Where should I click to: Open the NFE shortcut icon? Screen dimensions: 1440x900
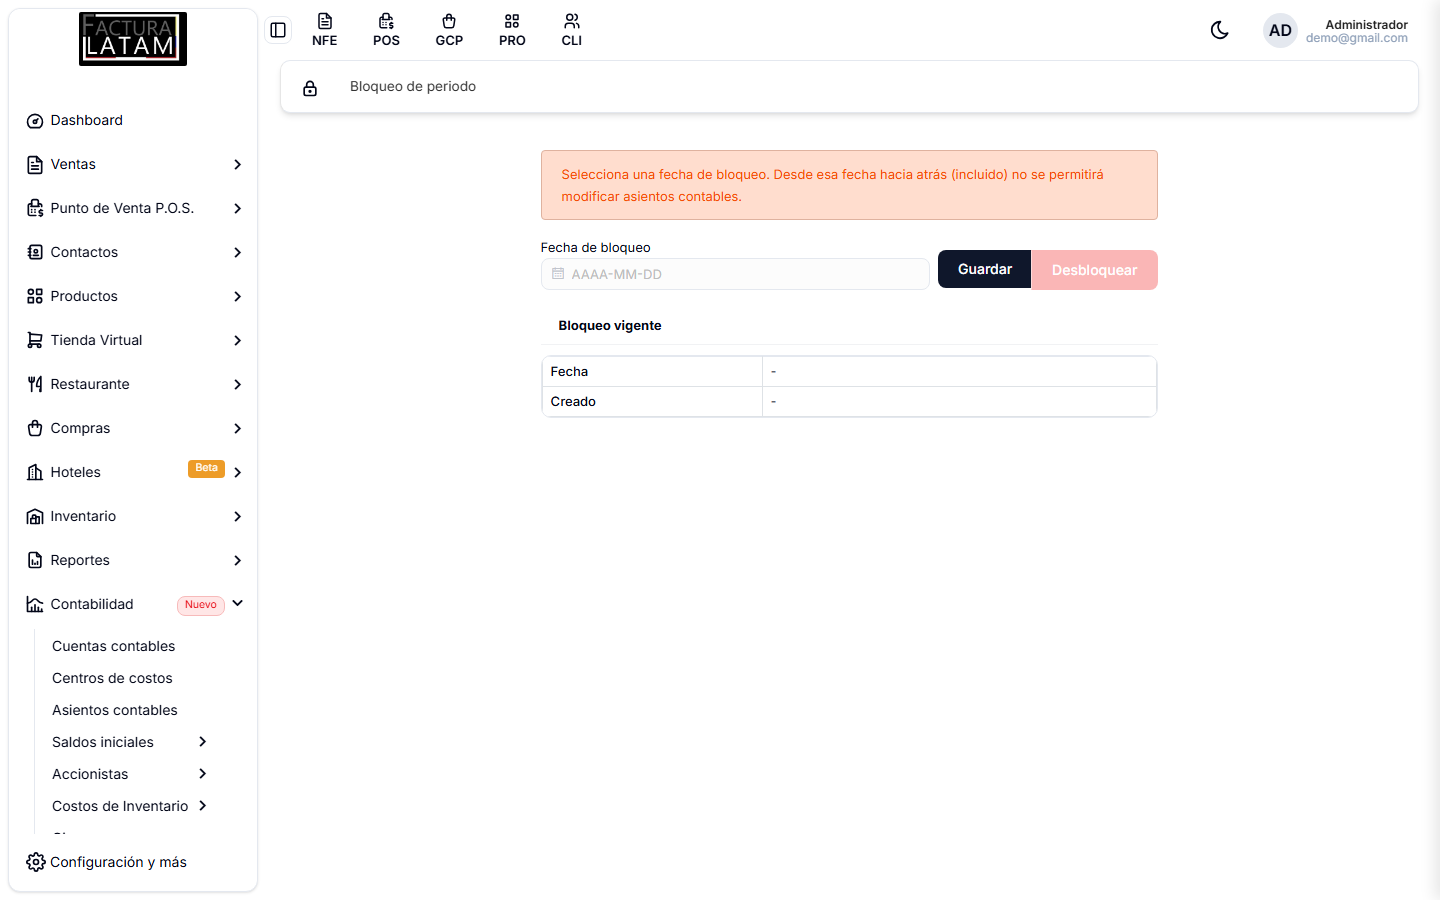pyautogui.click(x=324, y=30)
